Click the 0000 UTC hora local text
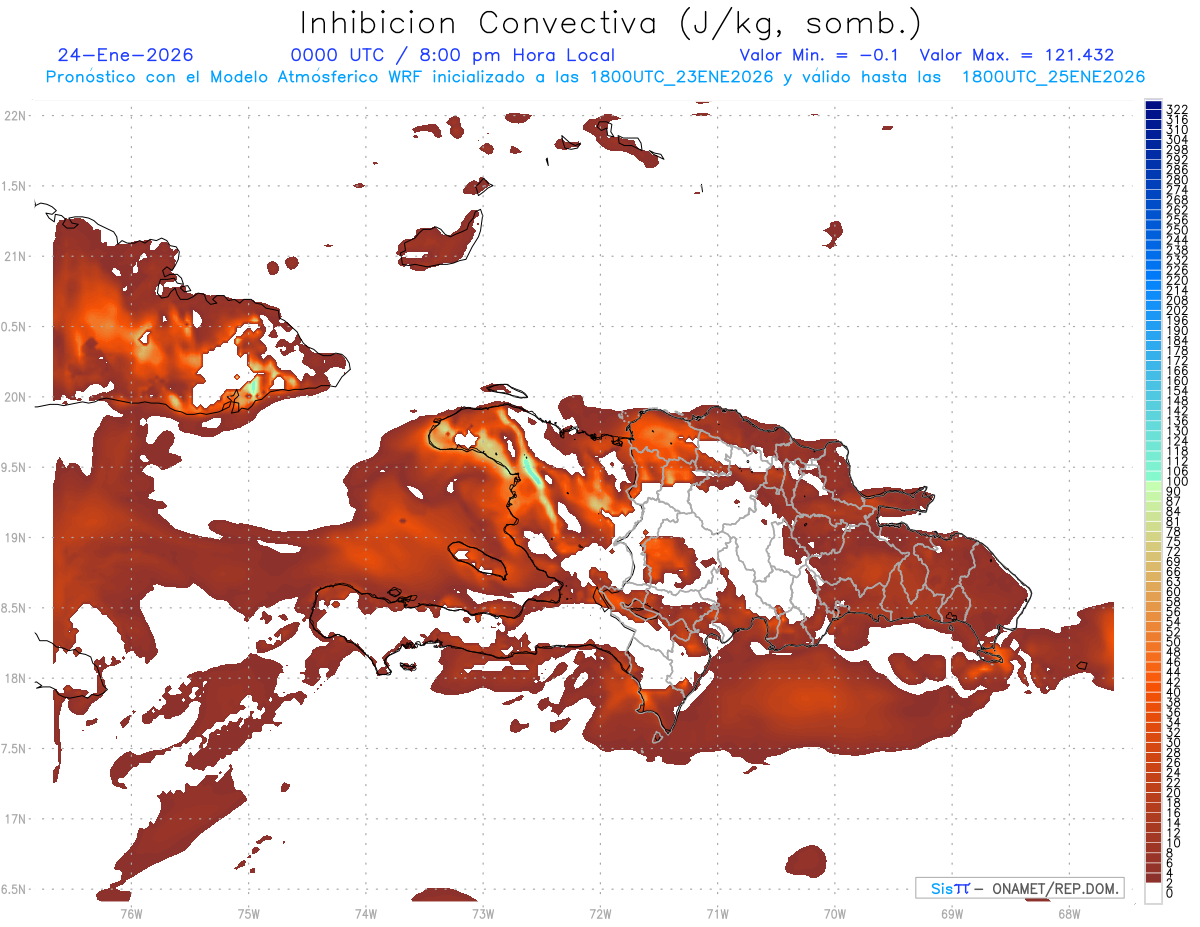The width and height of the screenshot is (1200, 927). pyautogui.click(x=452, y=55)
